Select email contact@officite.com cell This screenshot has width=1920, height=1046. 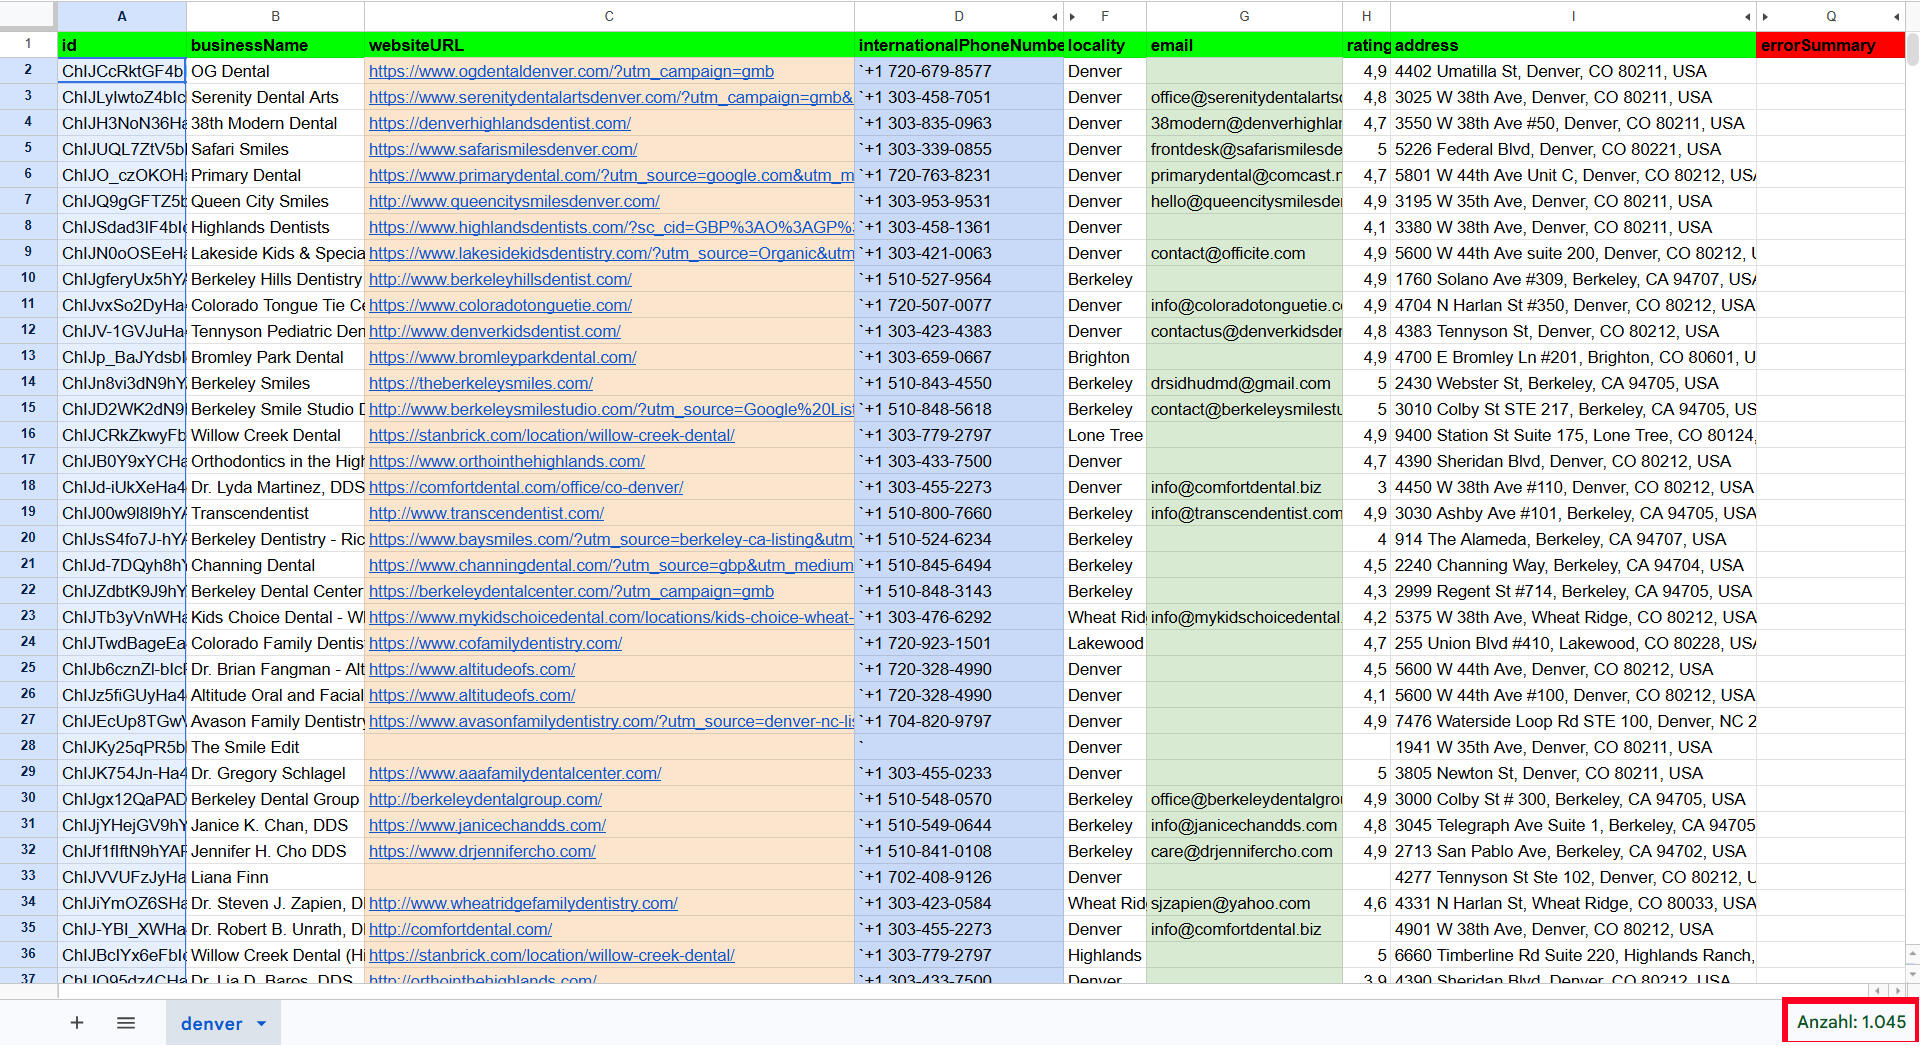(1244, 253)
